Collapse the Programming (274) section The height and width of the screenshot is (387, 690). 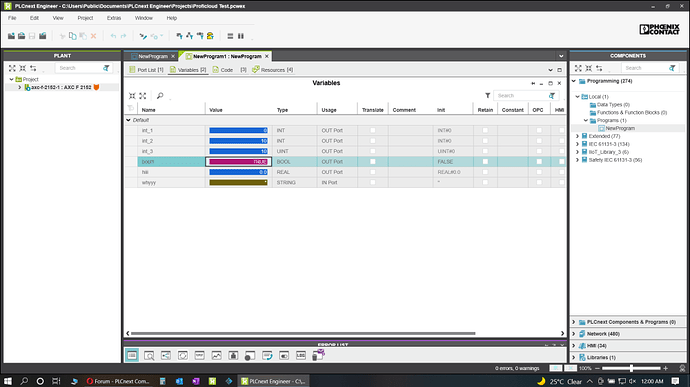click(x=574, y=81)
